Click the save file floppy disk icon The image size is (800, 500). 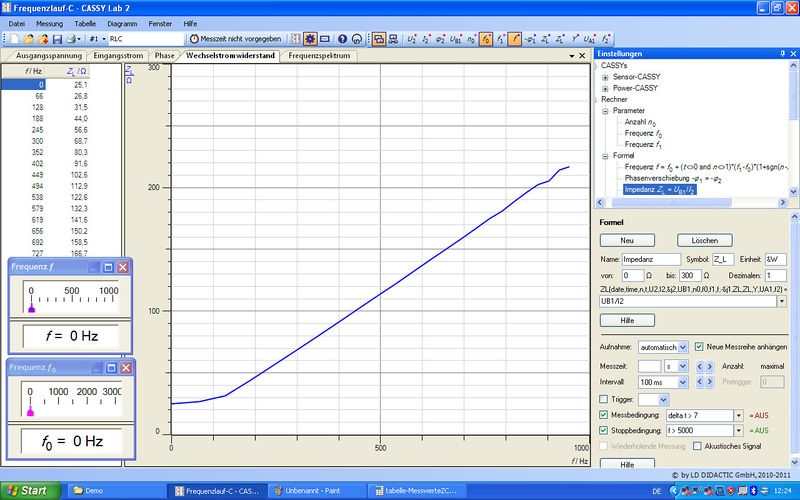point(57,39)
